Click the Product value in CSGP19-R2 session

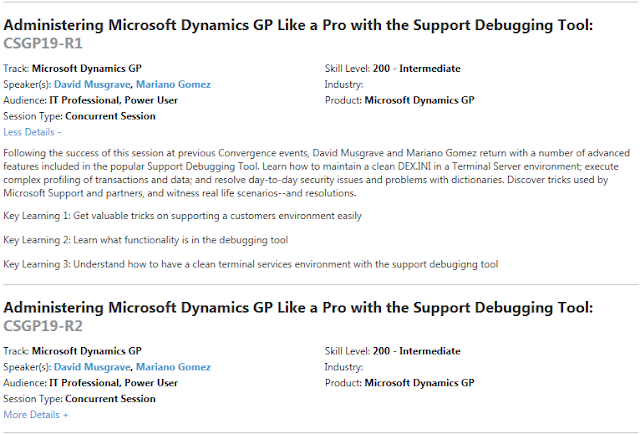[x=419, y=383]
